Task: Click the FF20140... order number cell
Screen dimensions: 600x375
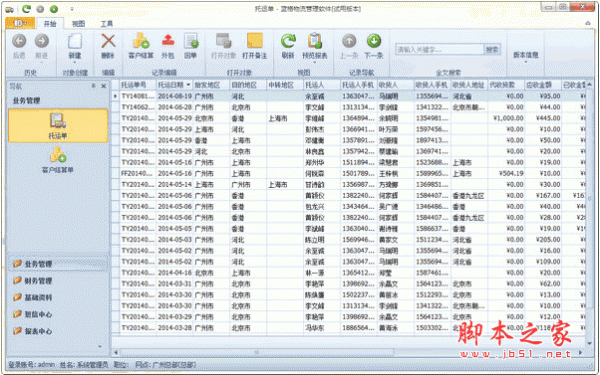Action: coord(138,173)
